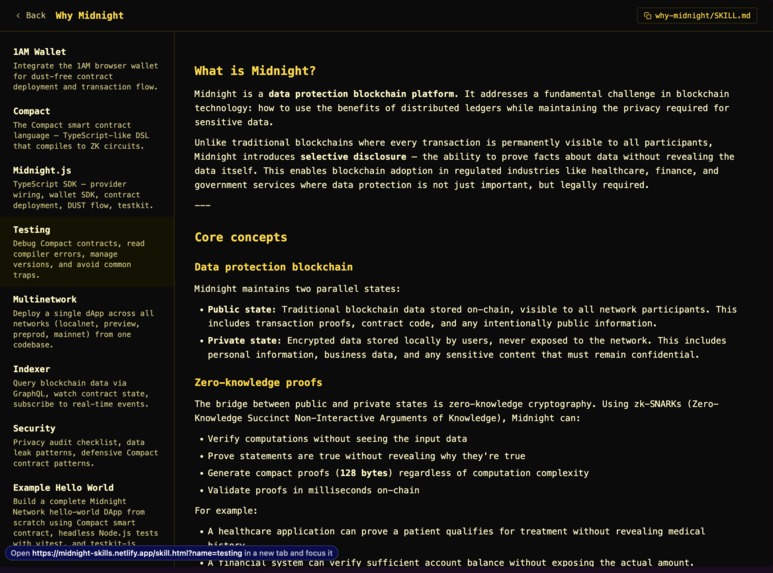Click the copy icon beside why-midnight/SKILL.md

[x=647, y=16]
